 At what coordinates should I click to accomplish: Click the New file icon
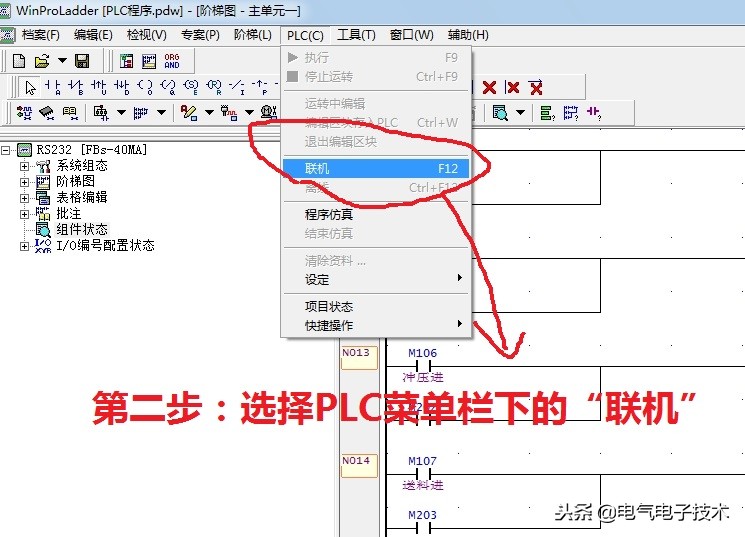19,61
